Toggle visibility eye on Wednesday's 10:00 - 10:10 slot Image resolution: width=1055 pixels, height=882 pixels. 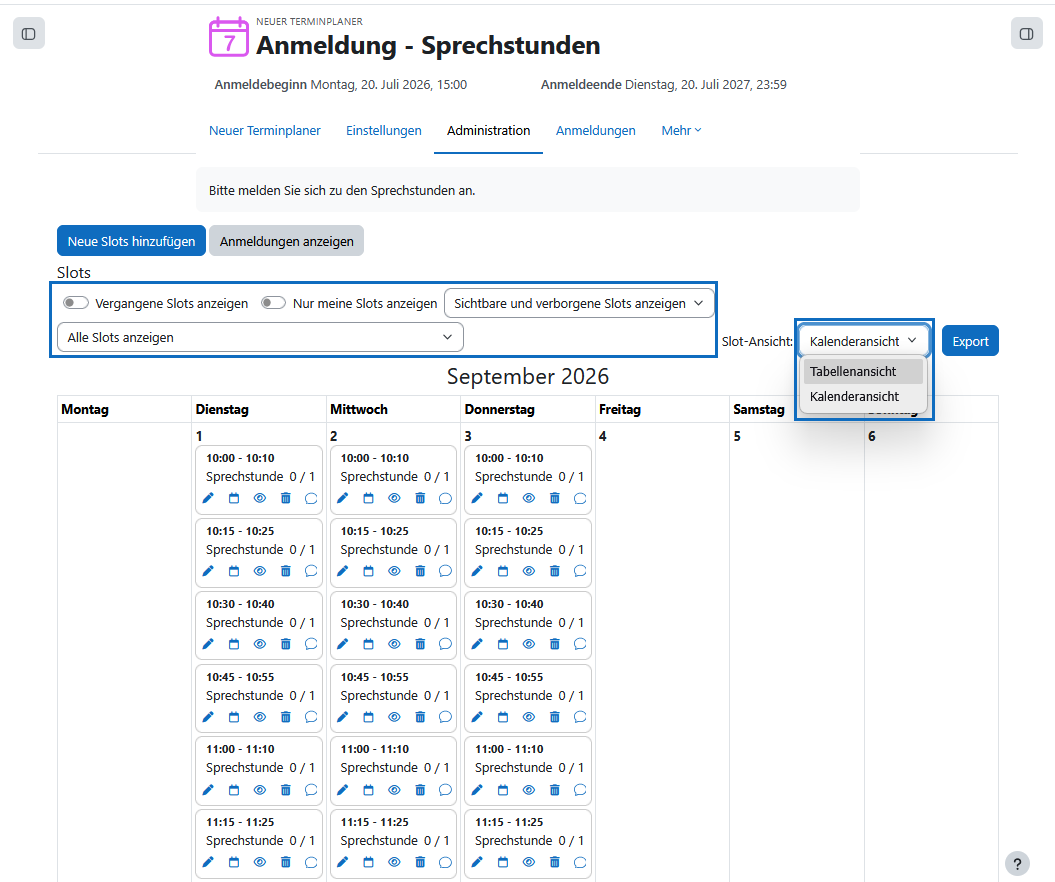pyautogui.click(x=394, y=498)
